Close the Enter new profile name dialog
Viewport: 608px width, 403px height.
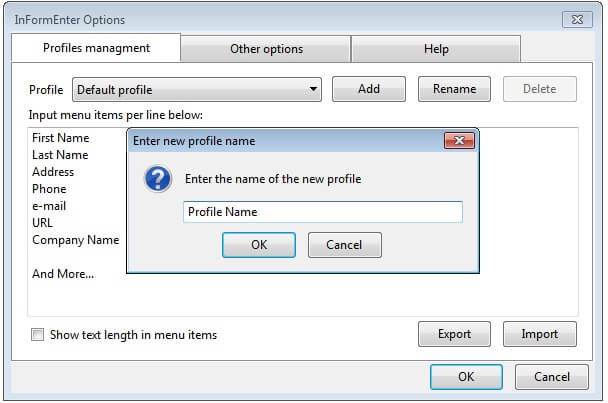click(x=459, y=141)
